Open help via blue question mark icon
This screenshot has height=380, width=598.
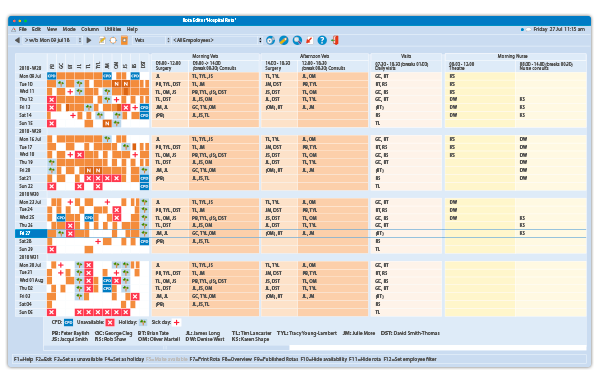[322, 40]
